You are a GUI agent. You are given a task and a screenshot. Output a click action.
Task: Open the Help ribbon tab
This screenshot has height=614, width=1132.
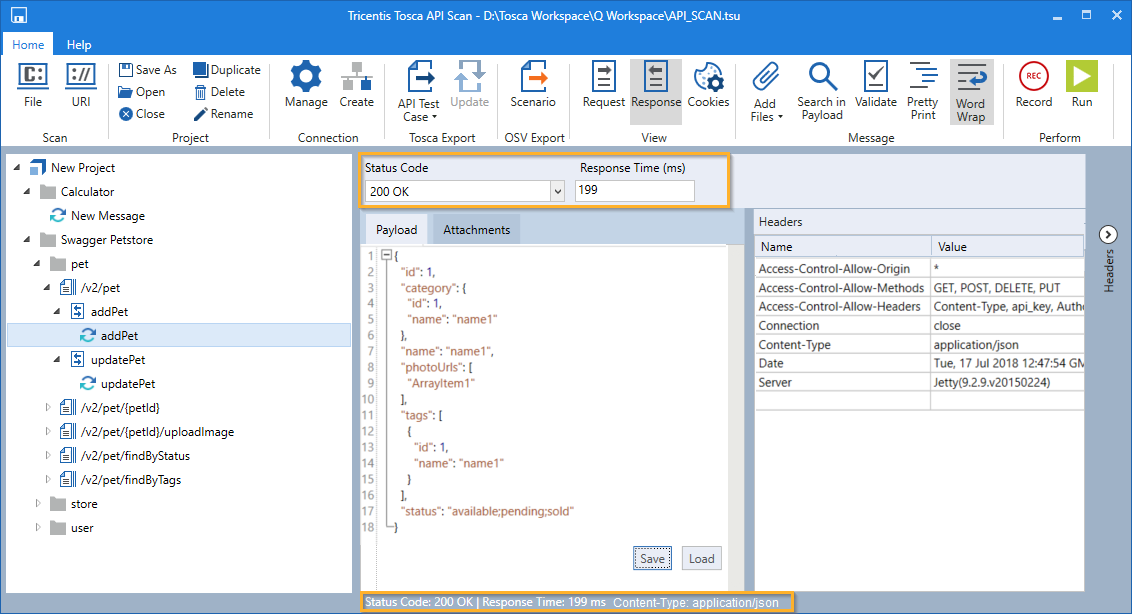(x=79, y=45)
